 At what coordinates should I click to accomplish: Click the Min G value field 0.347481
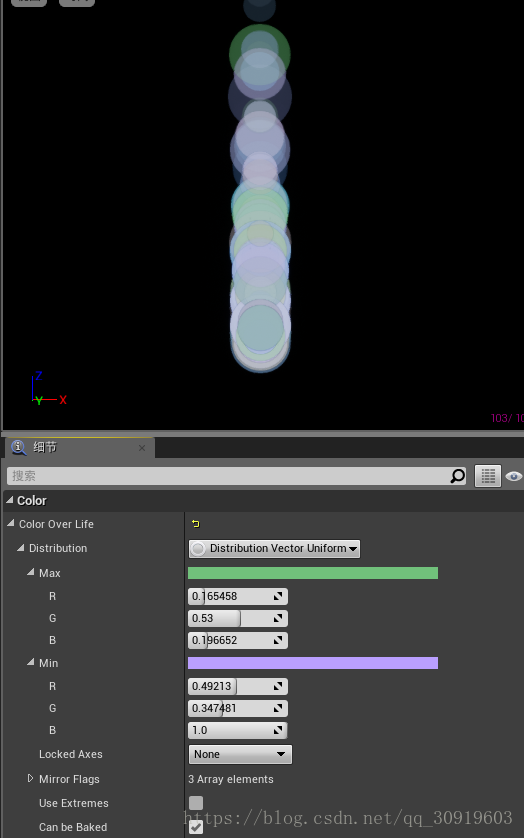point(238,708)
